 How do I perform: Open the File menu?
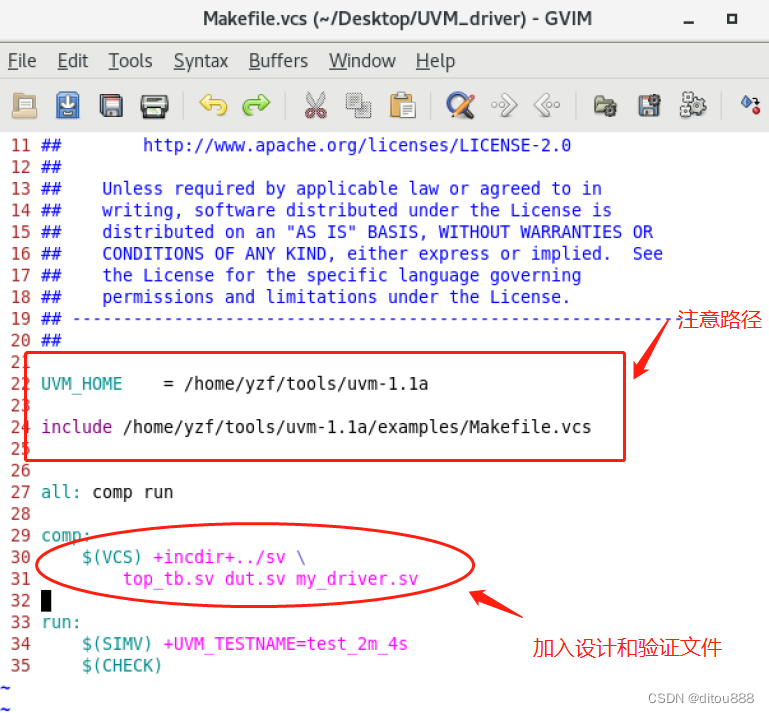22,61
